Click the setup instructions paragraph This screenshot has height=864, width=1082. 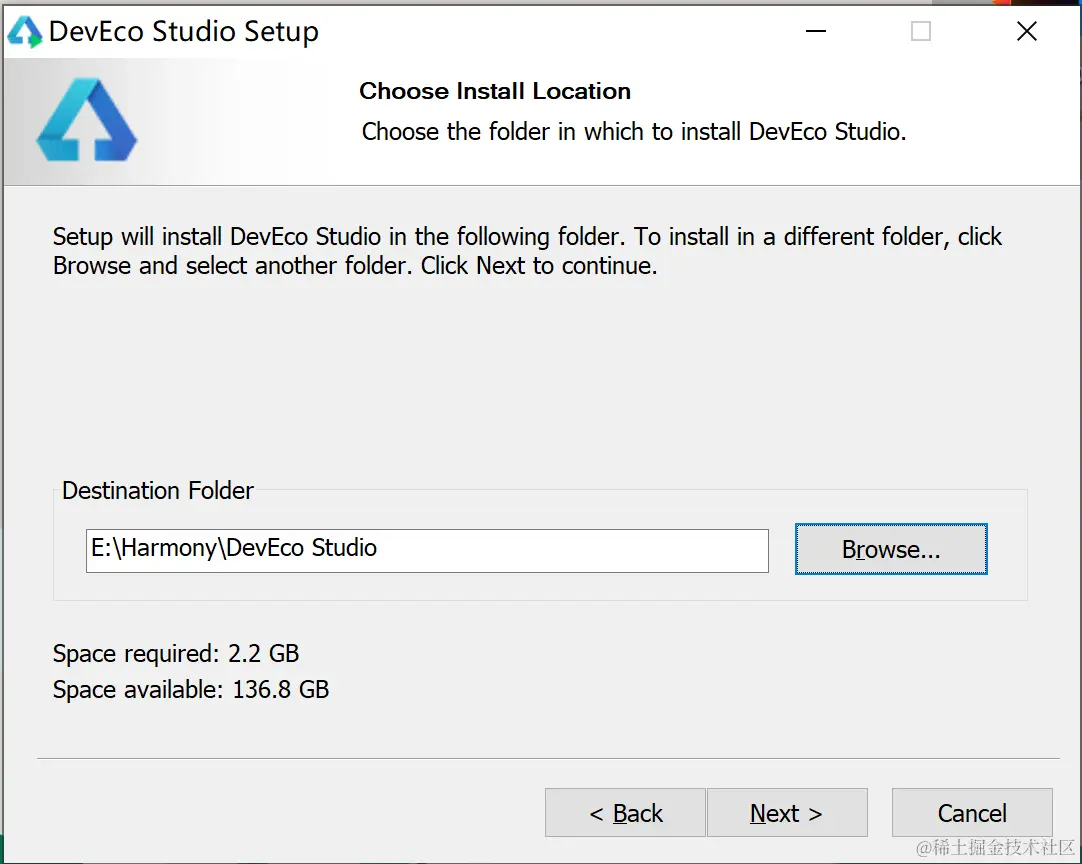click(527, 252)
